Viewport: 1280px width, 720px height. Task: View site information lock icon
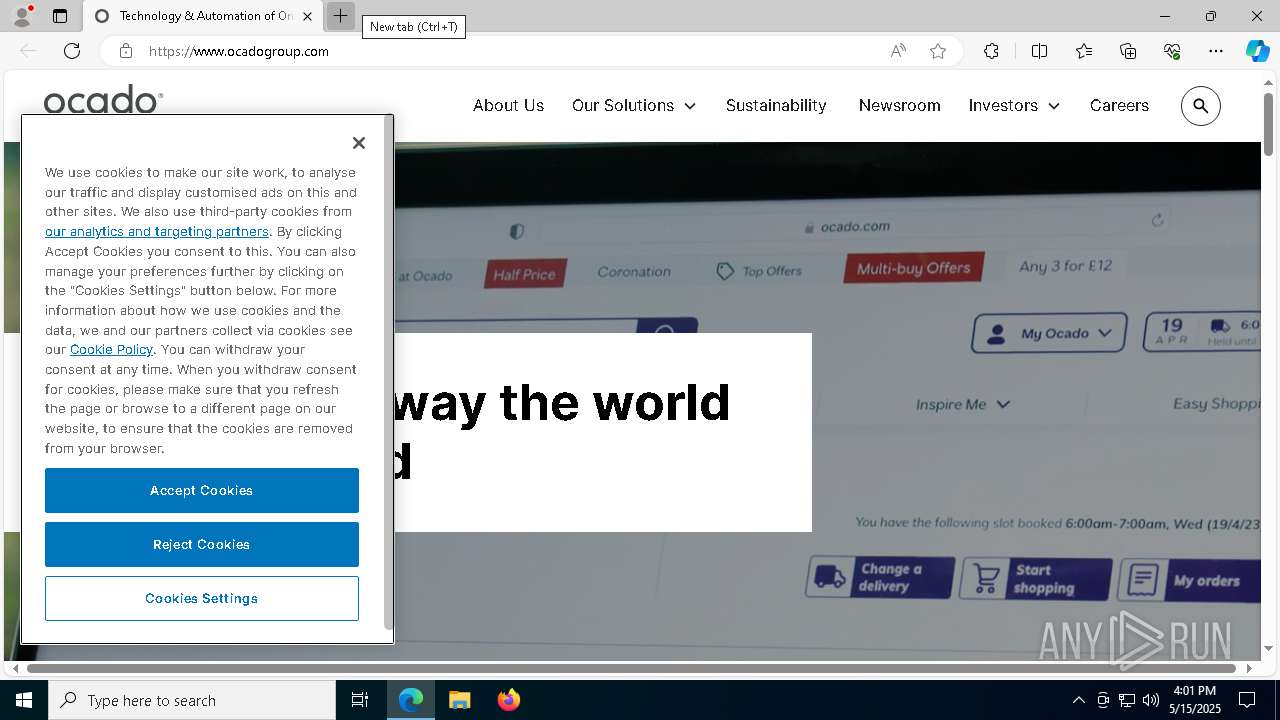(x=126, y=51)
